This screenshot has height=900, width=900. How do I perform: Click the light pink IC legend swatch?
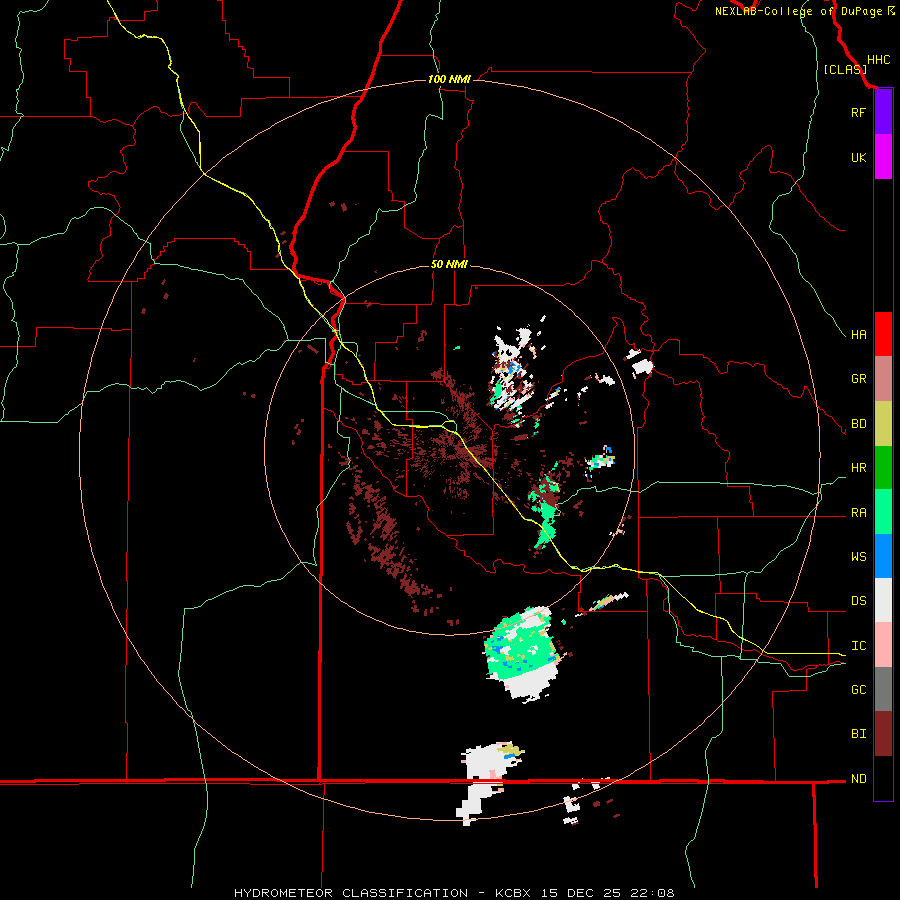pyautogui.click(x=883, y=645)
